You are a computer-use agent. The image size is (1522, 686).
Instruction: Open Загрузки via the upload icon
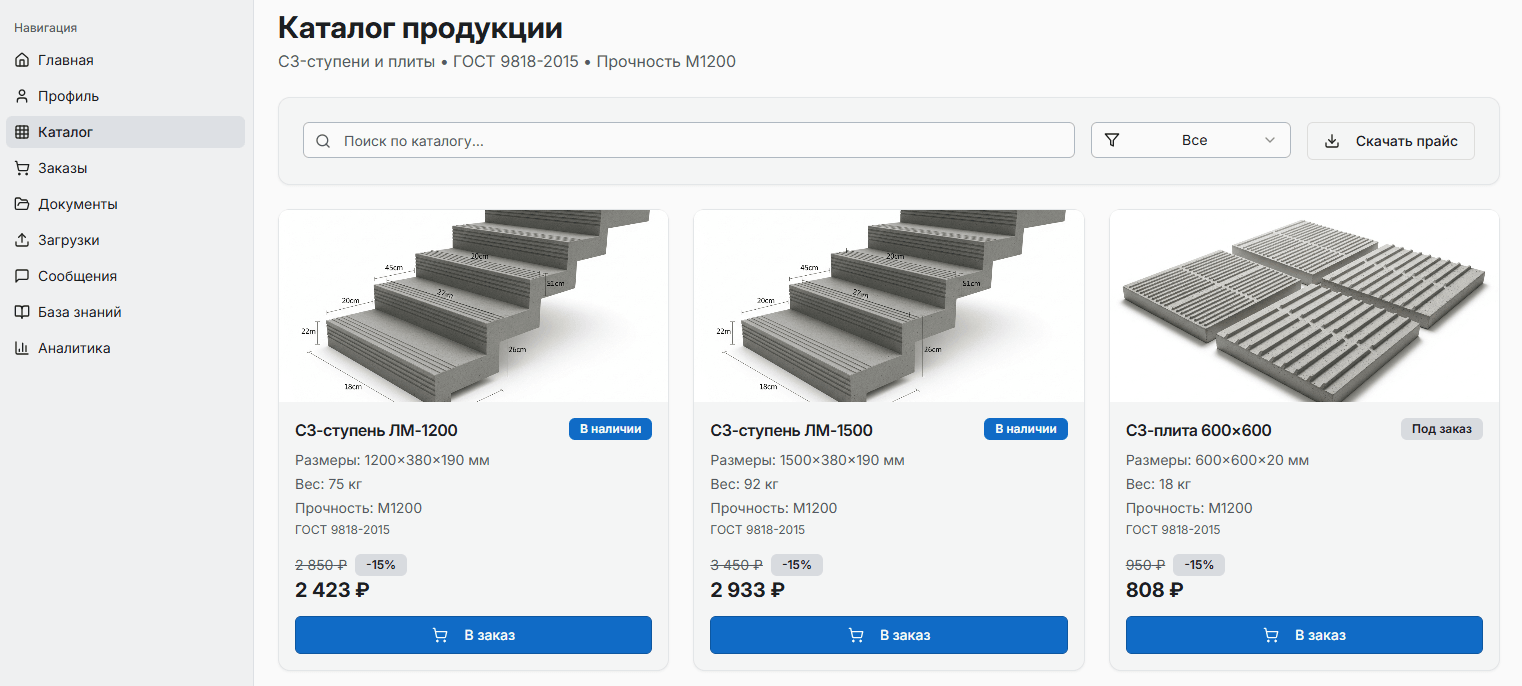pyautogui.click(x=21, y=239)
